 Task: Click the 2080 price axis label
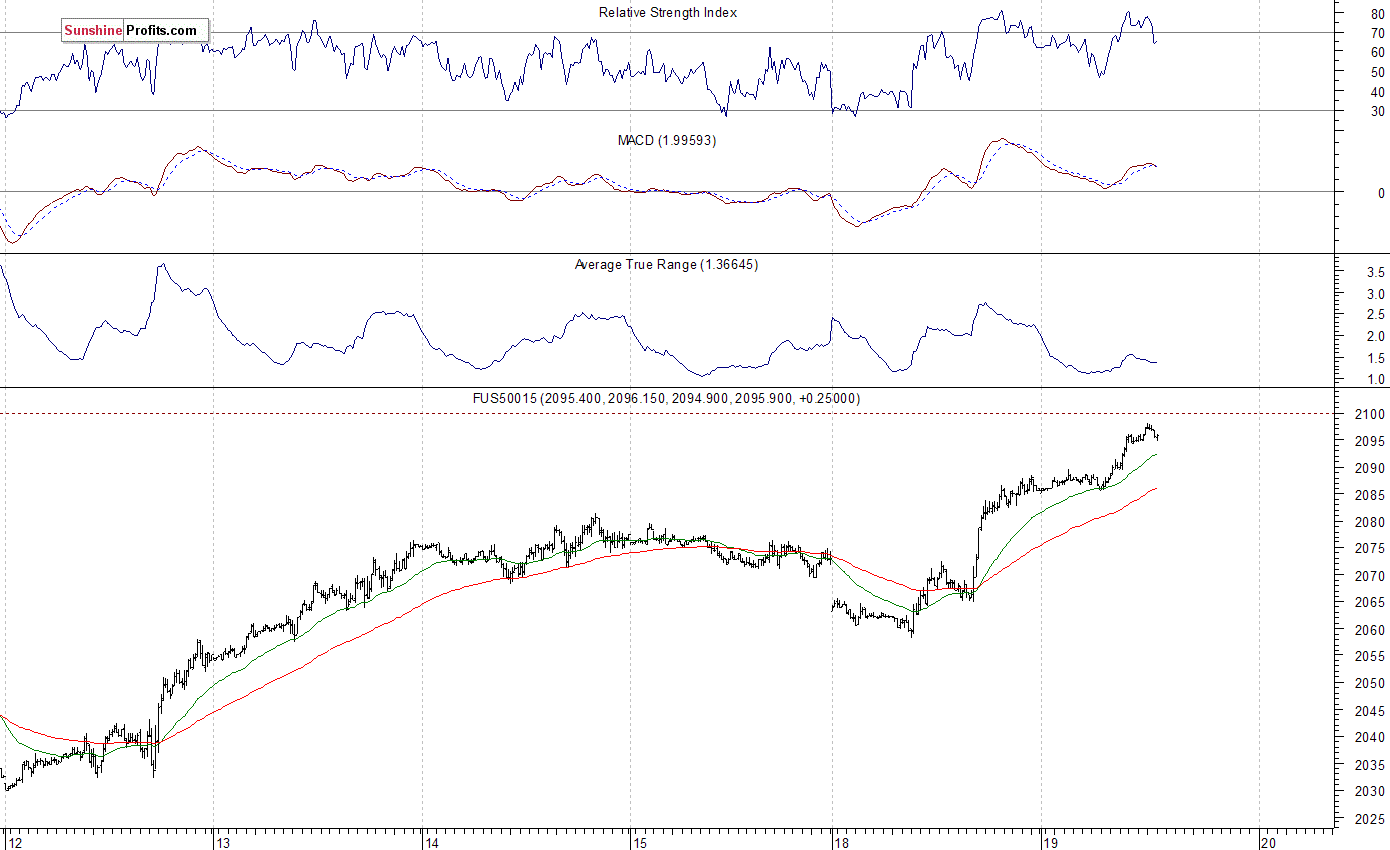[x=1371, y=522]
